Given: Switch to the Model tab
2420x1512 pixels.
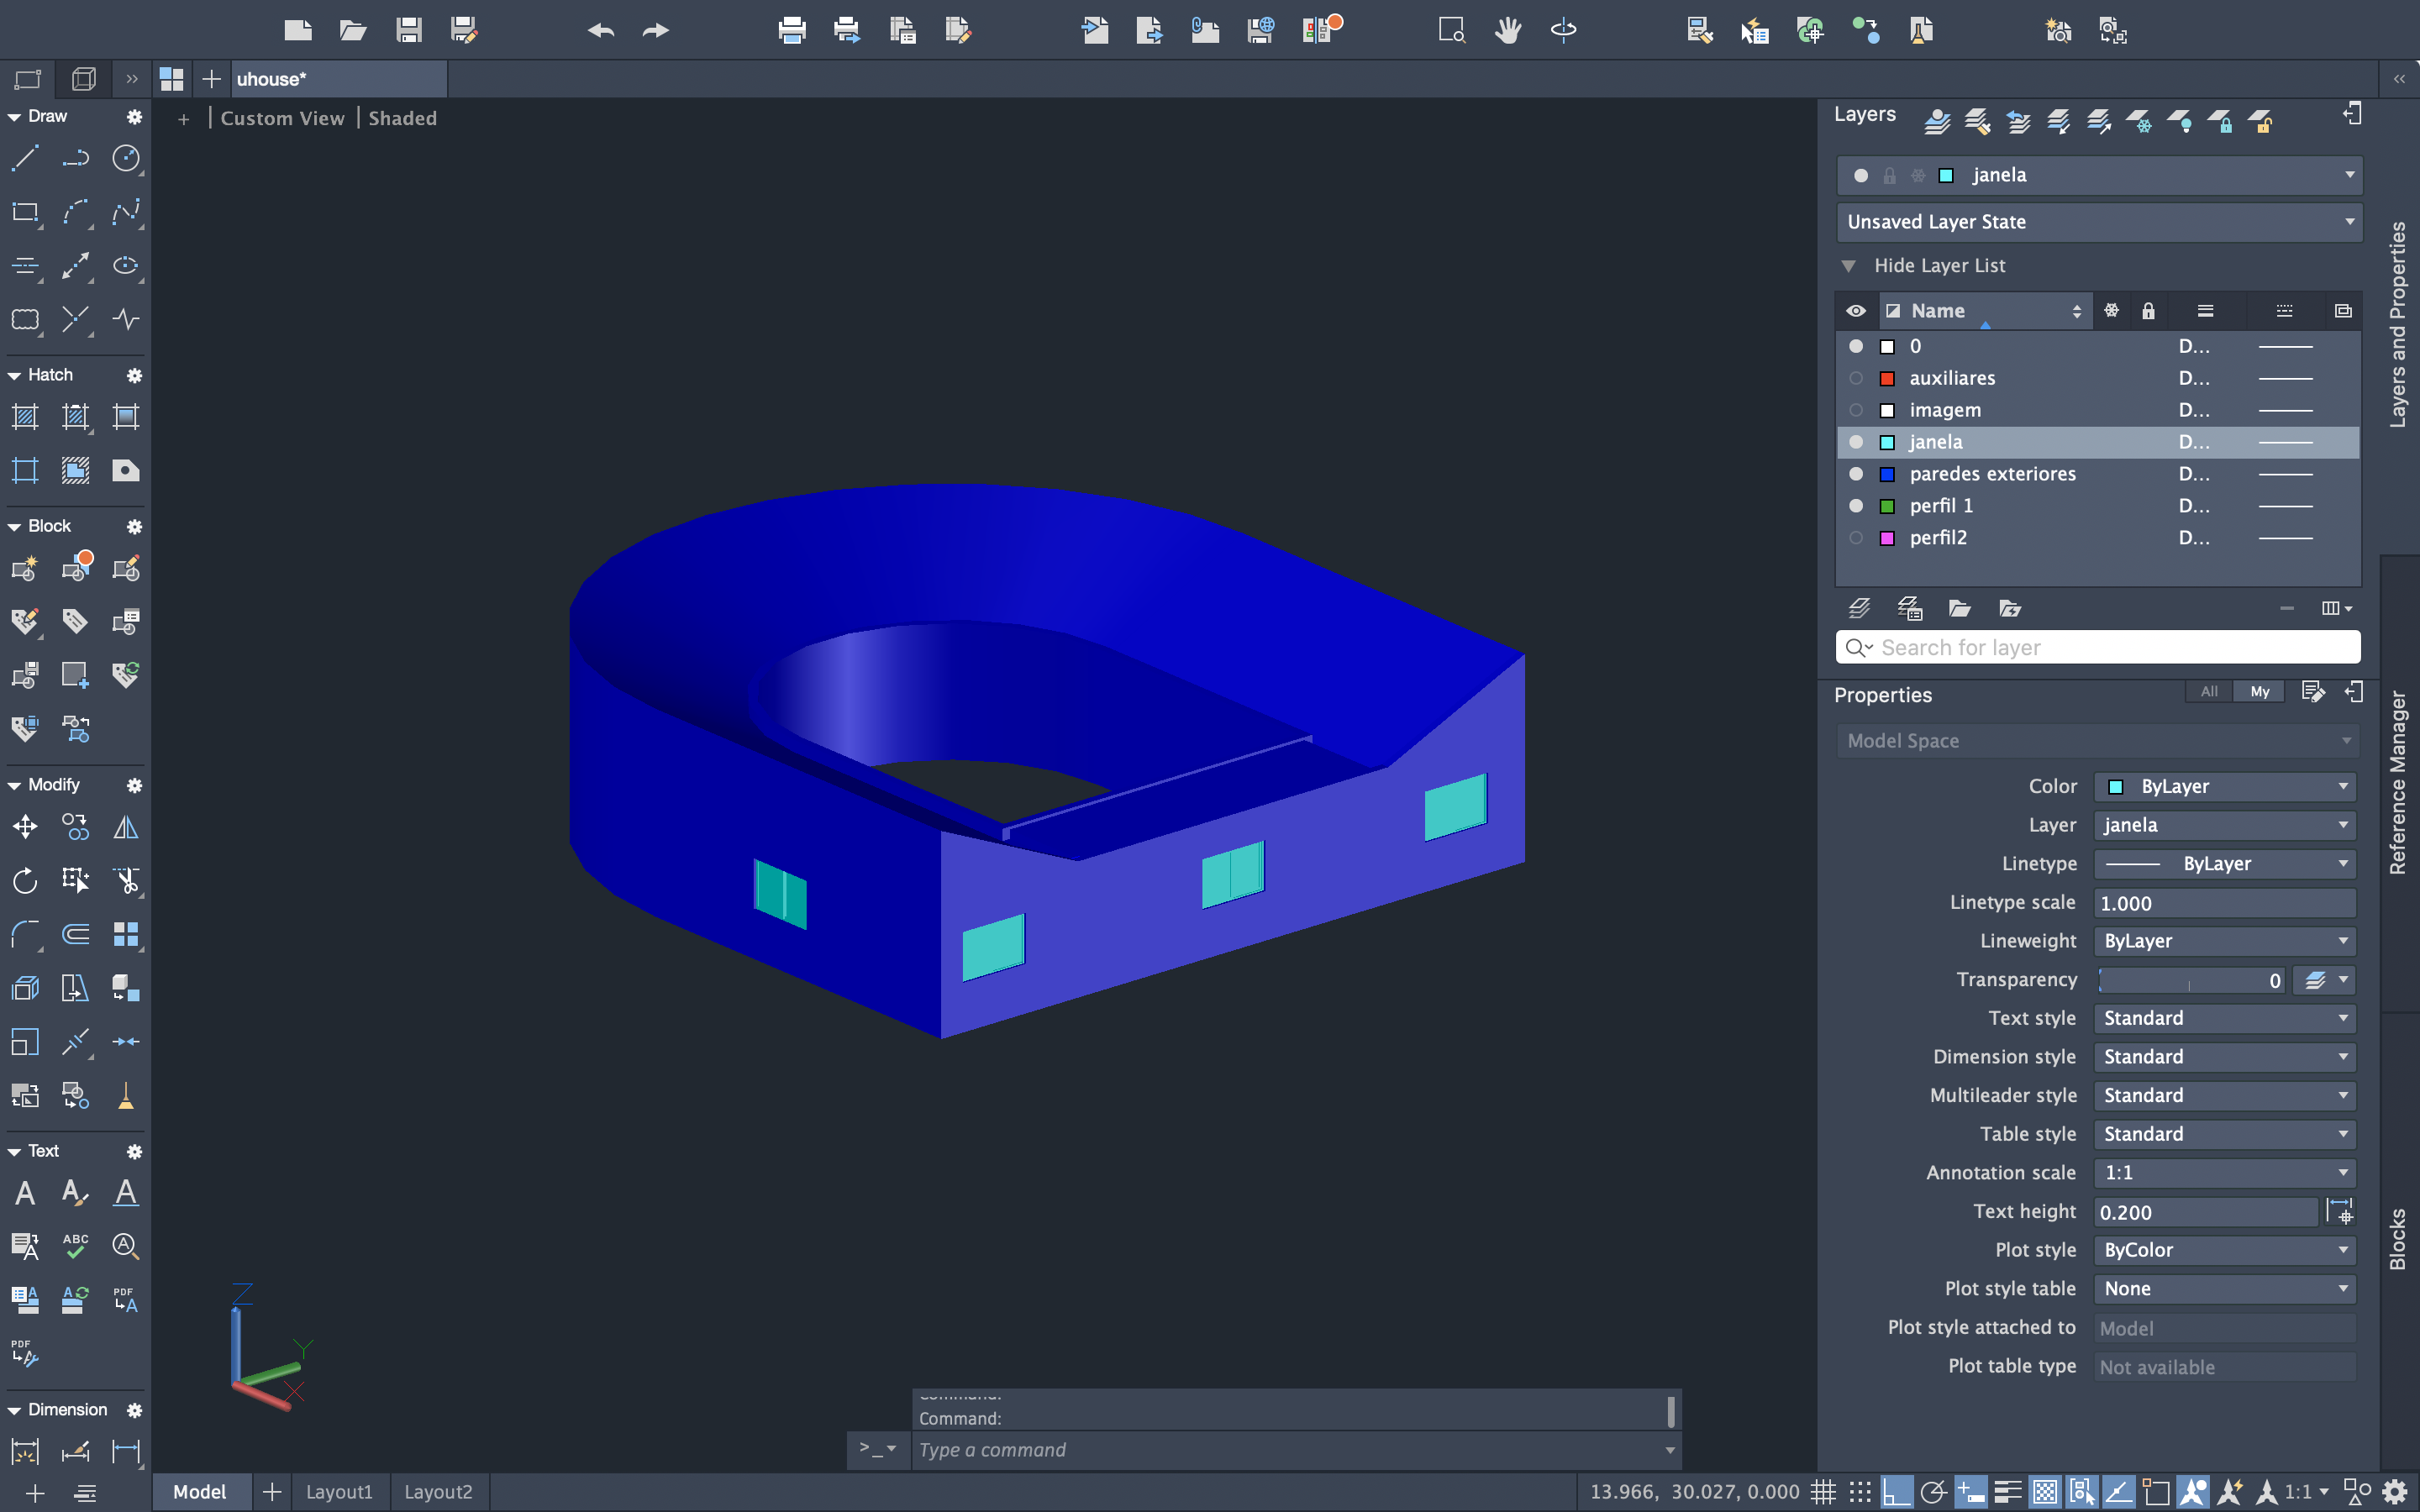Looking at the screenshot, I should [200, 1492].
